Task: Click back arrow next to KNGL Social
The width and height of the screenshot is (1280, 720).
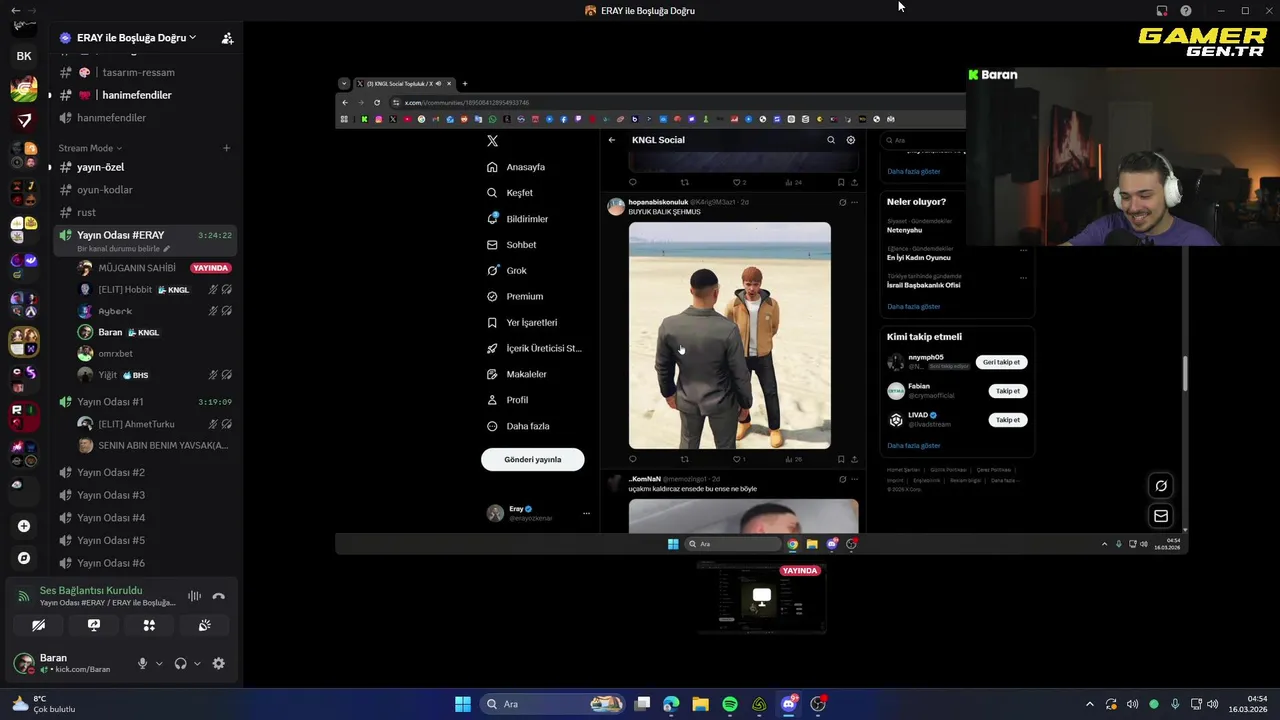Action: tap(611, 140)
